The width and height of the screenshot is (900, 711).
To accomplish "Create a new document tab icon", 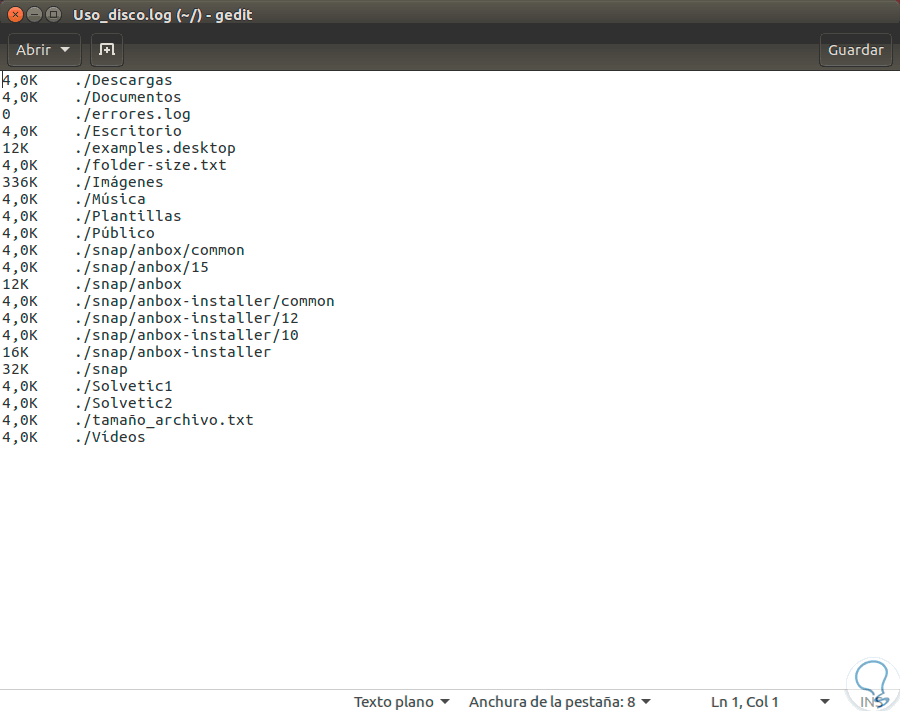I will [107, 50].
